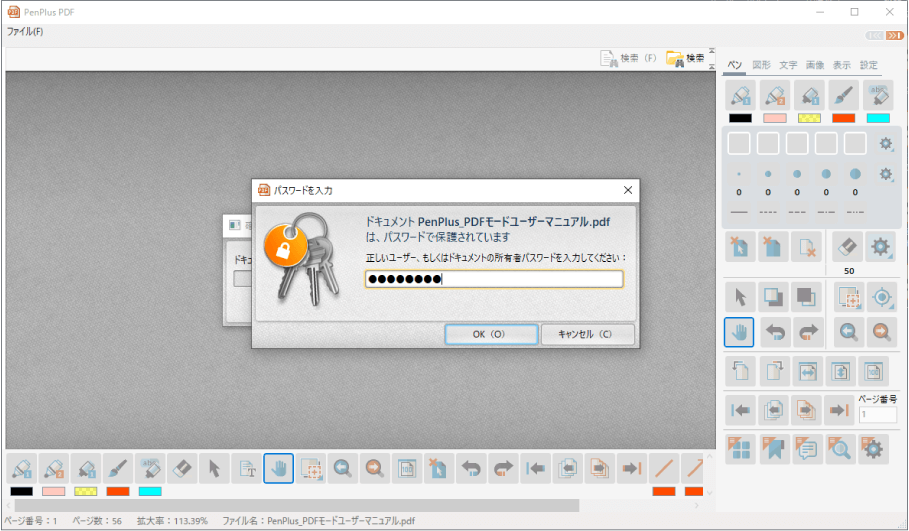Image resolution: width=909 pixels, height=531 pixels.
Task: Go to first page in side panel
Action: (x=740, y=410)
